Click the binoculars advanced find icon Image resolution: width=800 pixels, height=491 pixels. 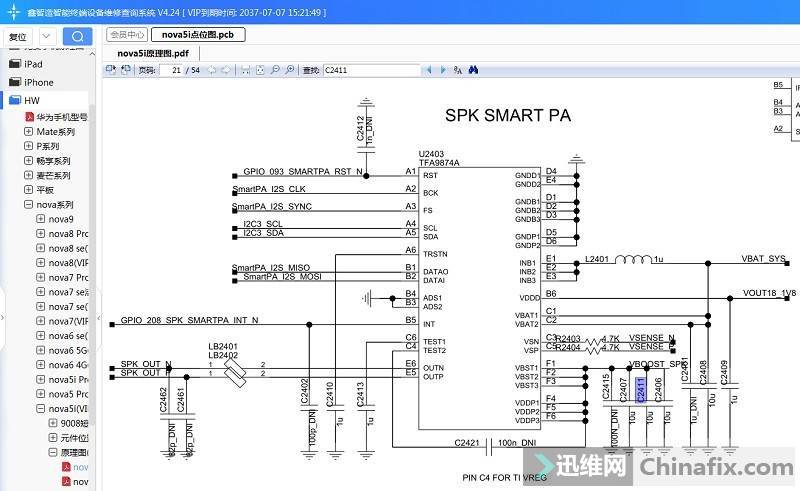(474, 70)
